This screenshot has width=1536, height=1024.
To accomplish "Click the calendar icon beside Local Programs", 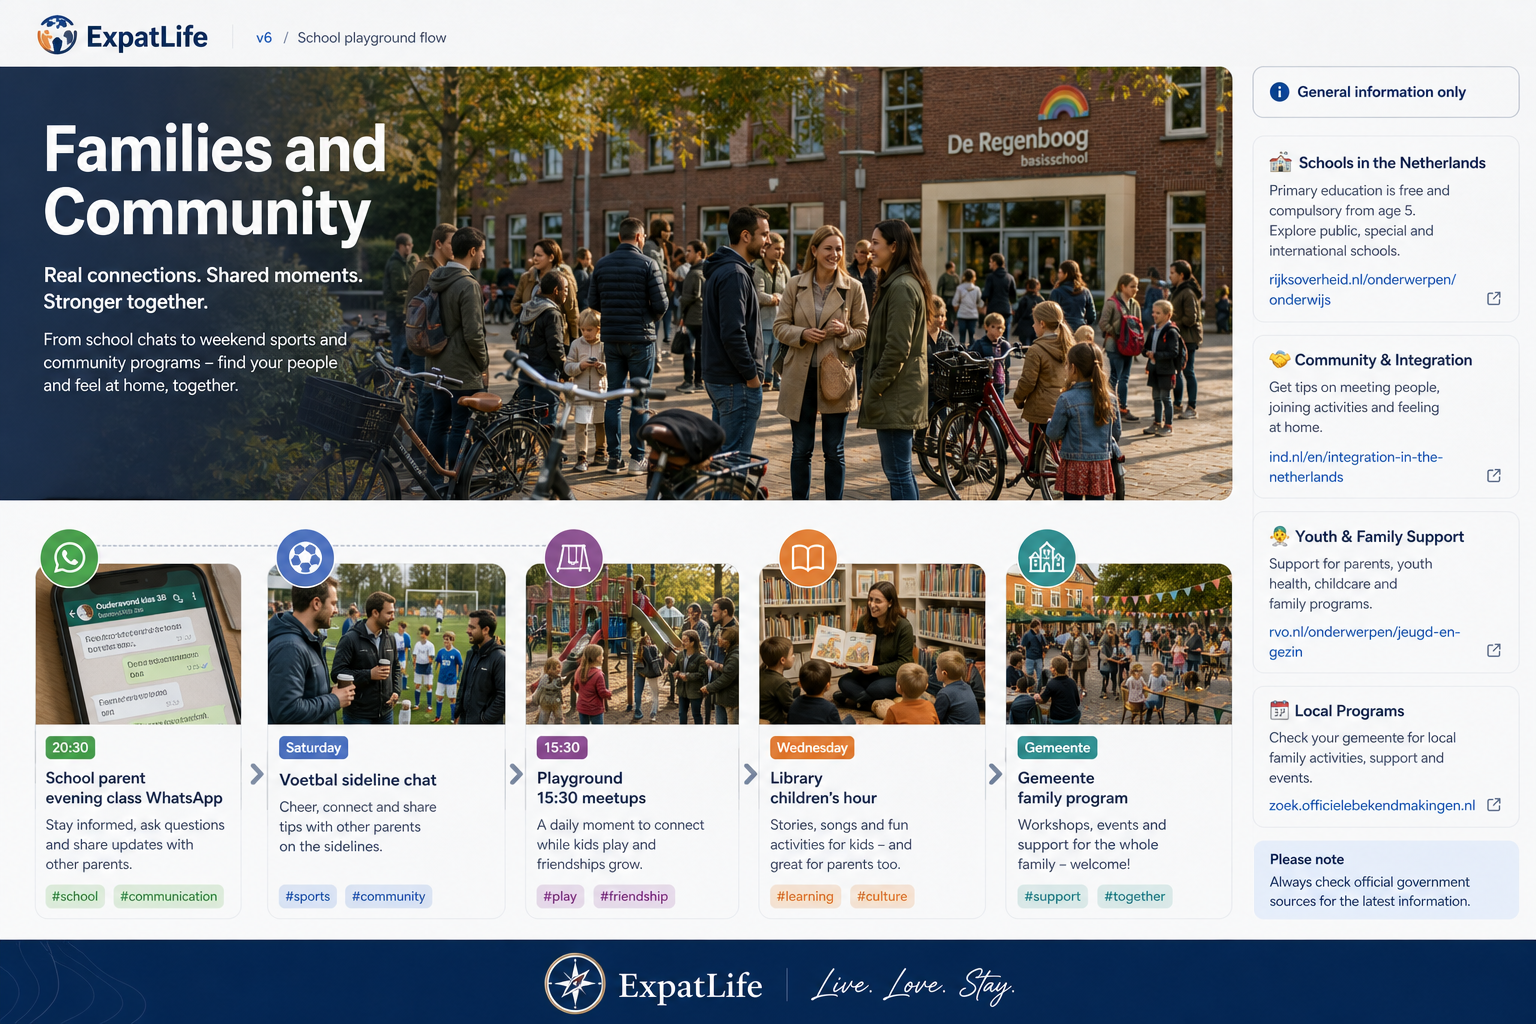I will point(1279,710).
